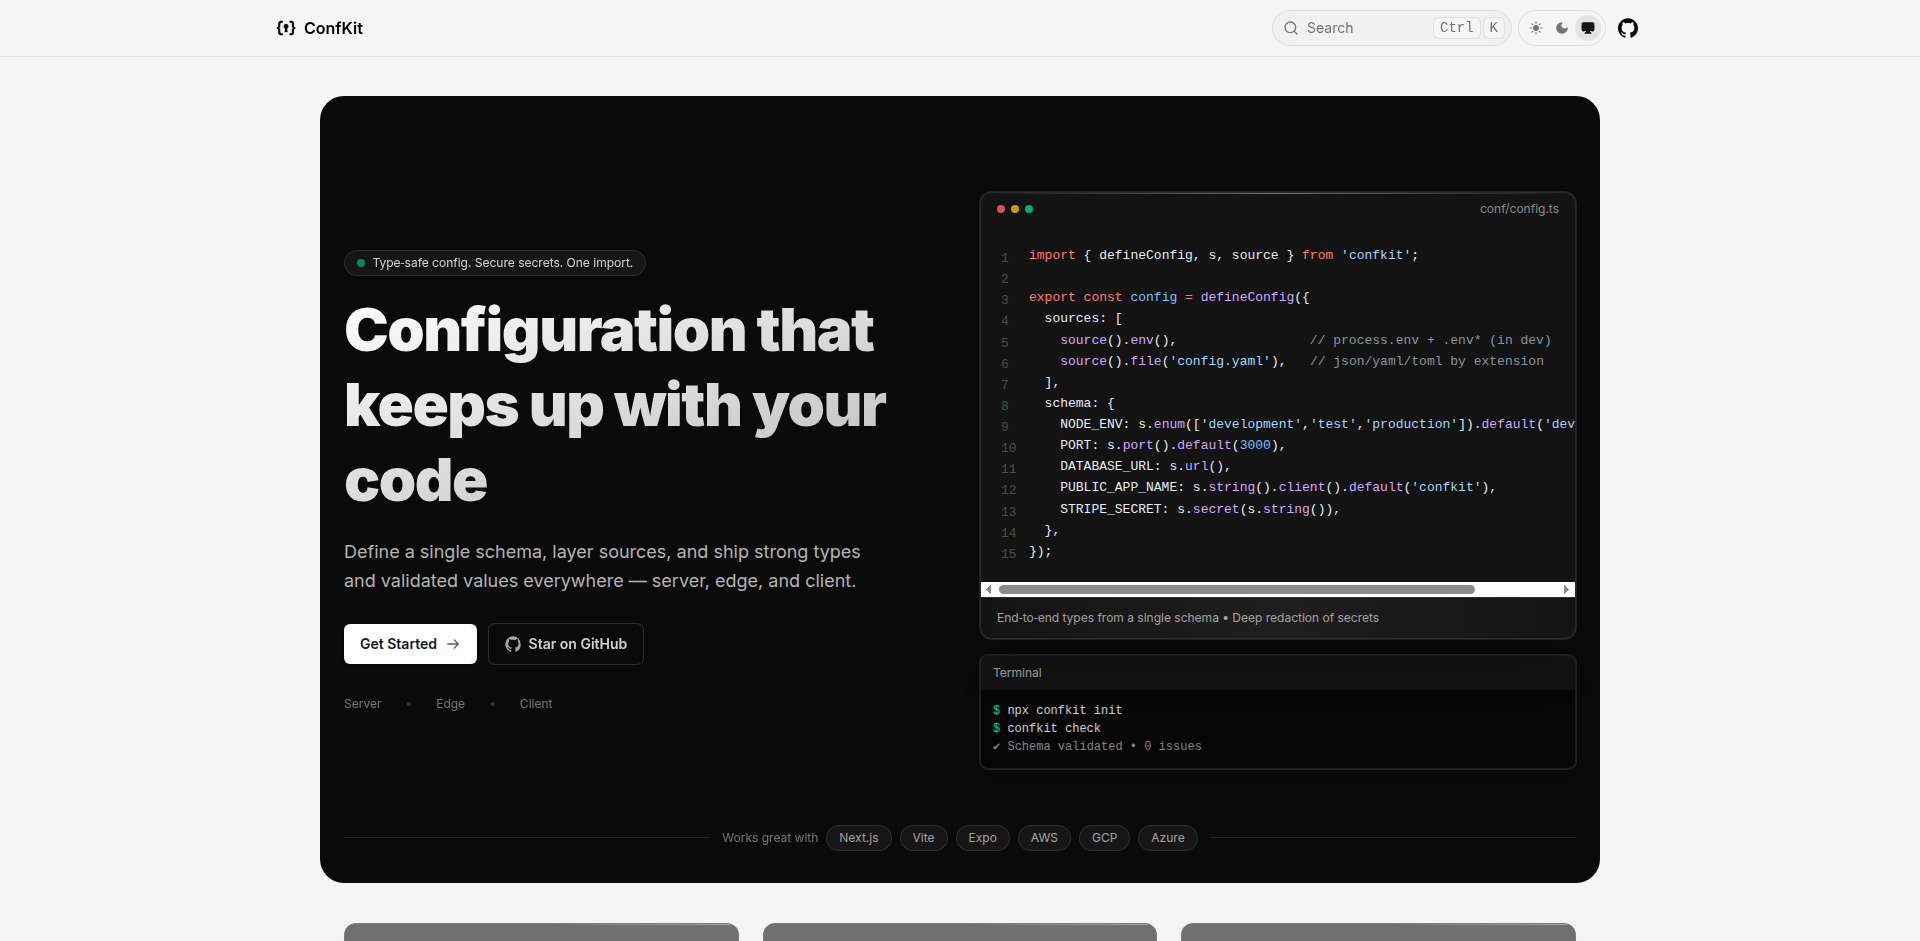
Task: Click the search magnifier icon
Action: [1291, 28]
